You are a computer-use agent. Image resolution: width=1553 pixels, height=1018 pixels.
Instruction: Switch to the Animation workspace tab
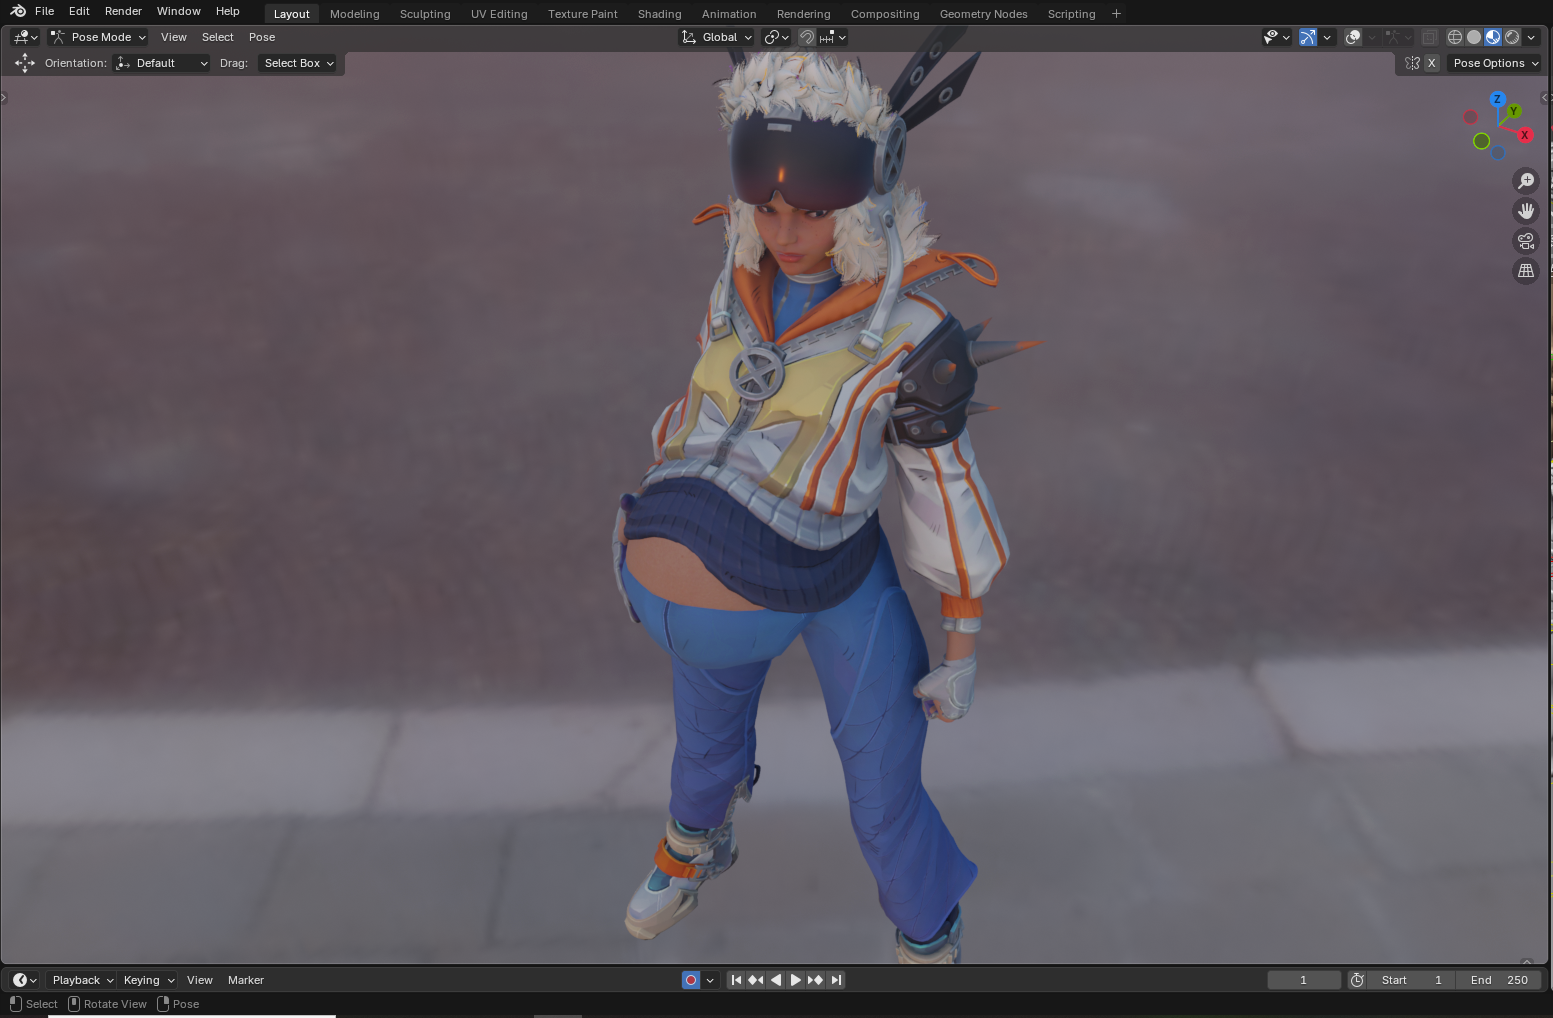(729, 14)
